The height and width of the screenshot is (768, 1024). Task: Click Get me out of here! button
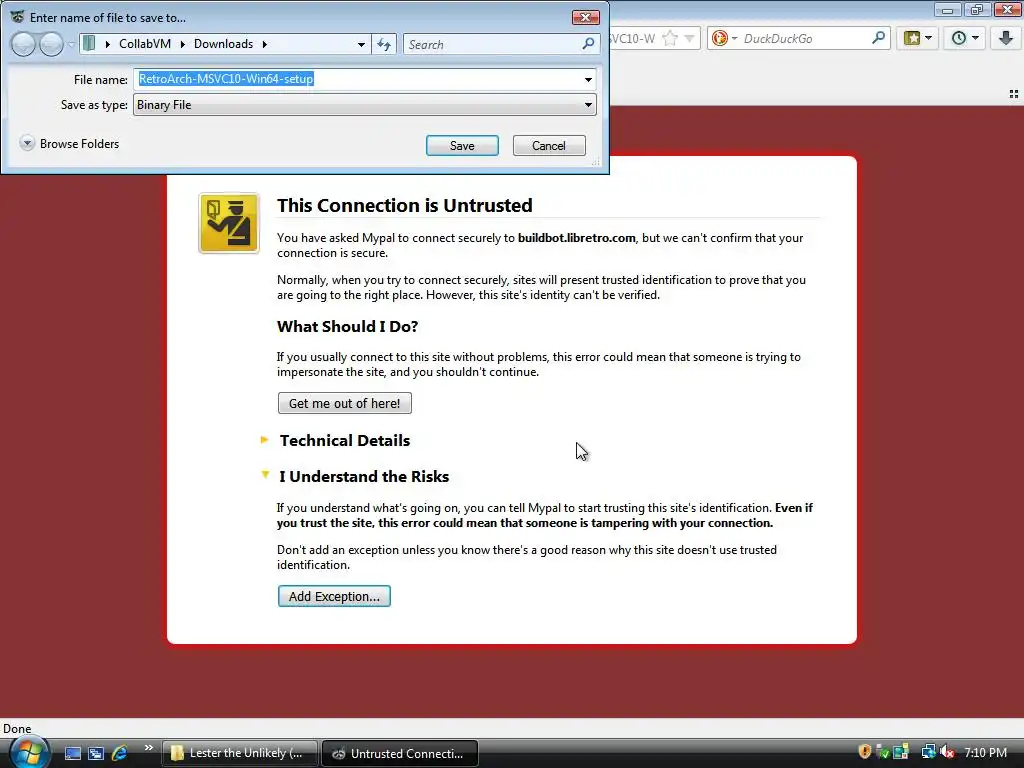[344, 403]
